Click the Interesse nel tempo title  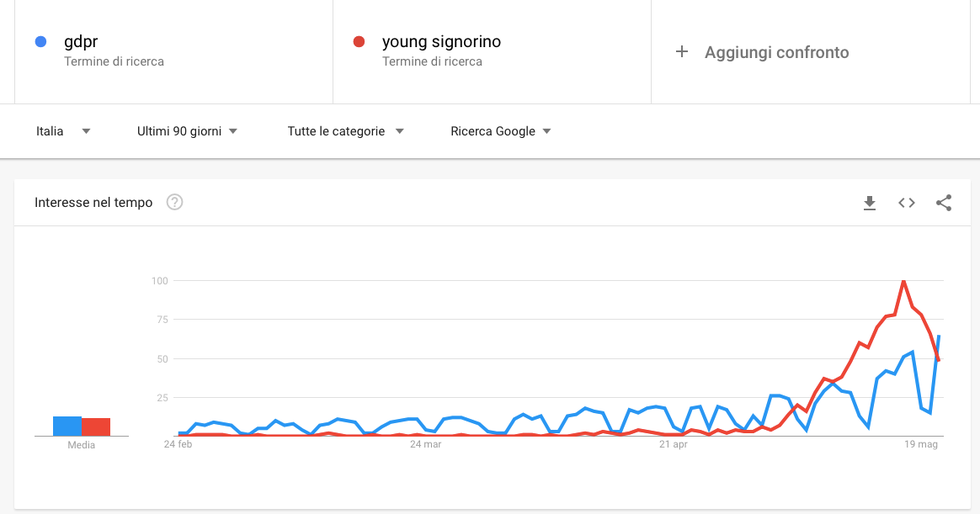[x=94, y=202]
